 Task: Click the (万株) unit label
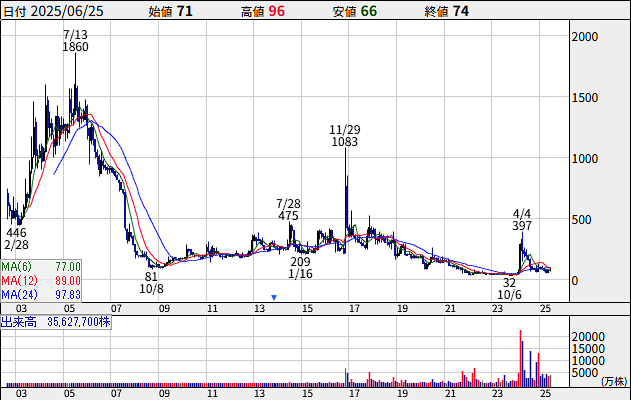615,381
